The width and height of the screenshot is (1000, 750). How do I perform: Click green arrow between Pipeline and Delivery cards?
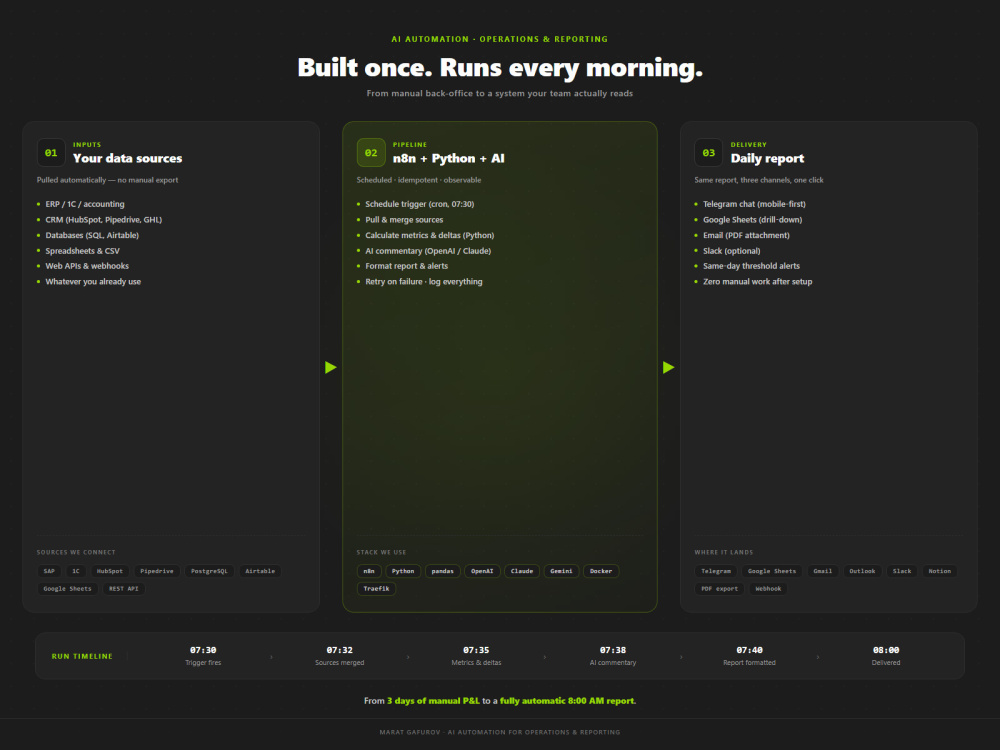point(668,367)
